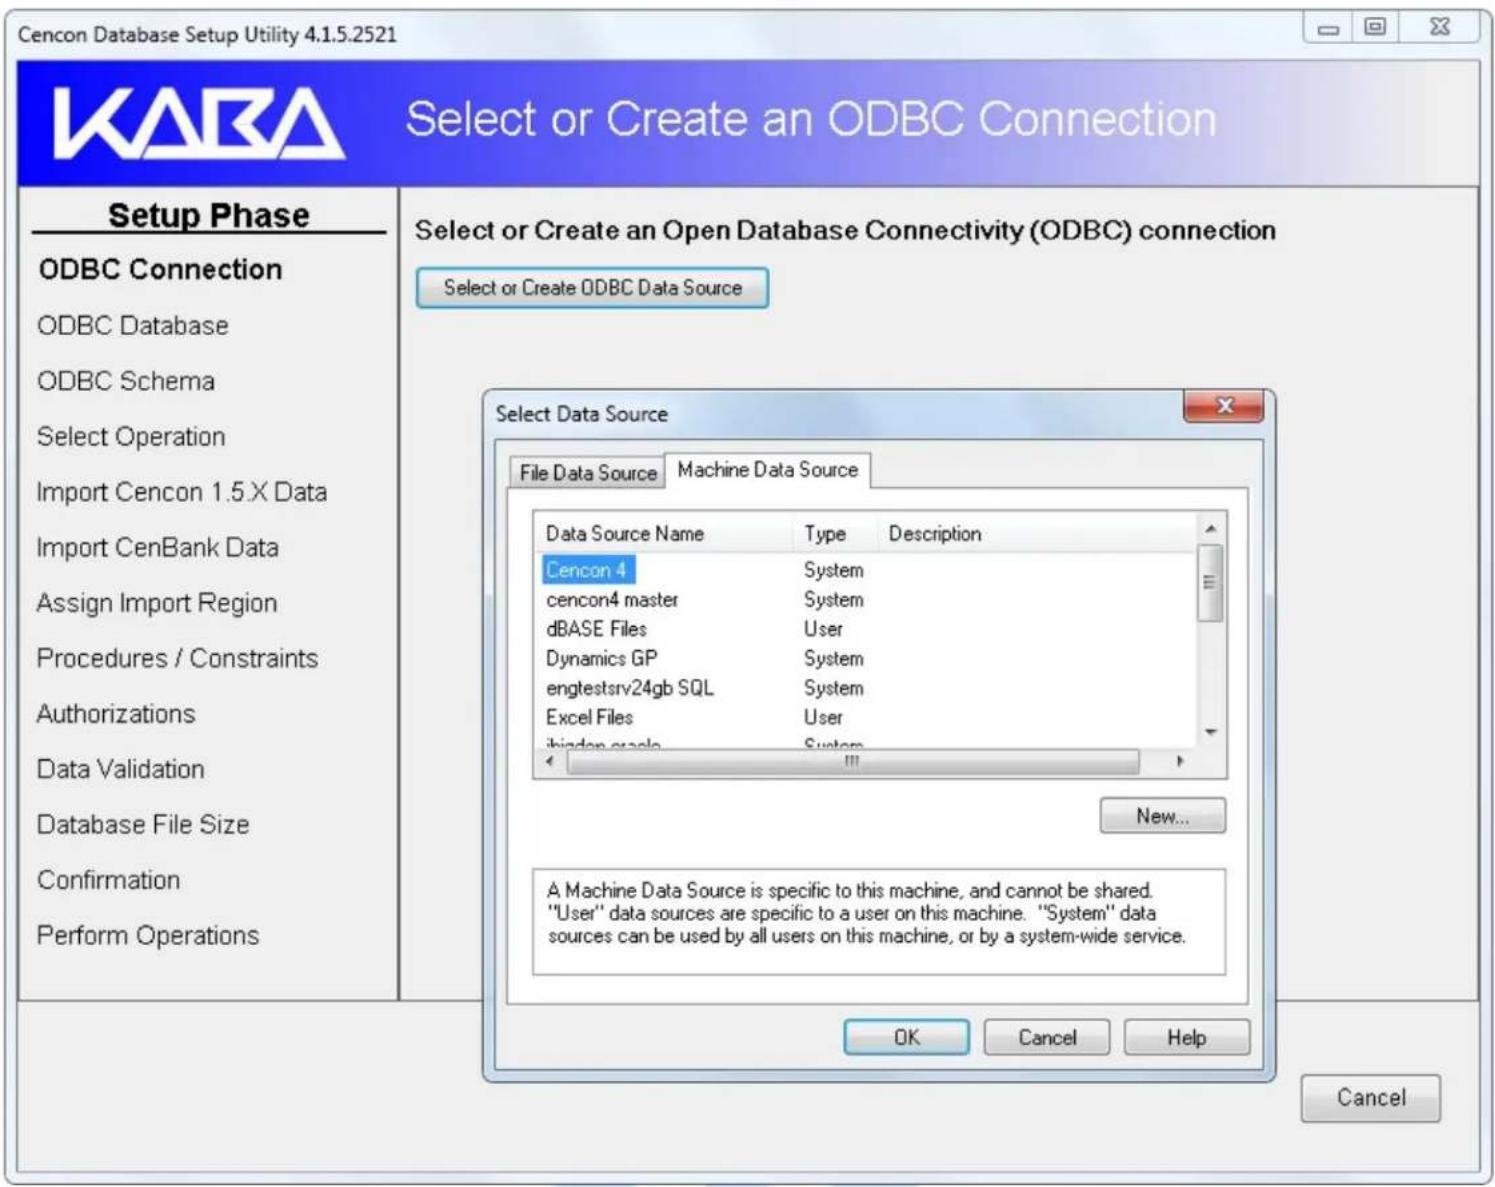
Task: Click the ODBC Database setup phase
Action: (x=133, y=326)
